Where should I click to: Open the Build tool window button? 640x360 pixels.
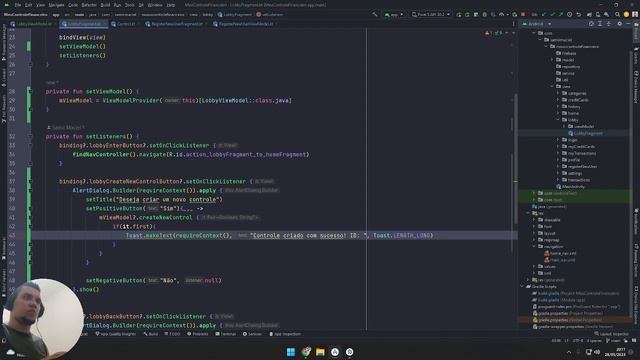151,334
